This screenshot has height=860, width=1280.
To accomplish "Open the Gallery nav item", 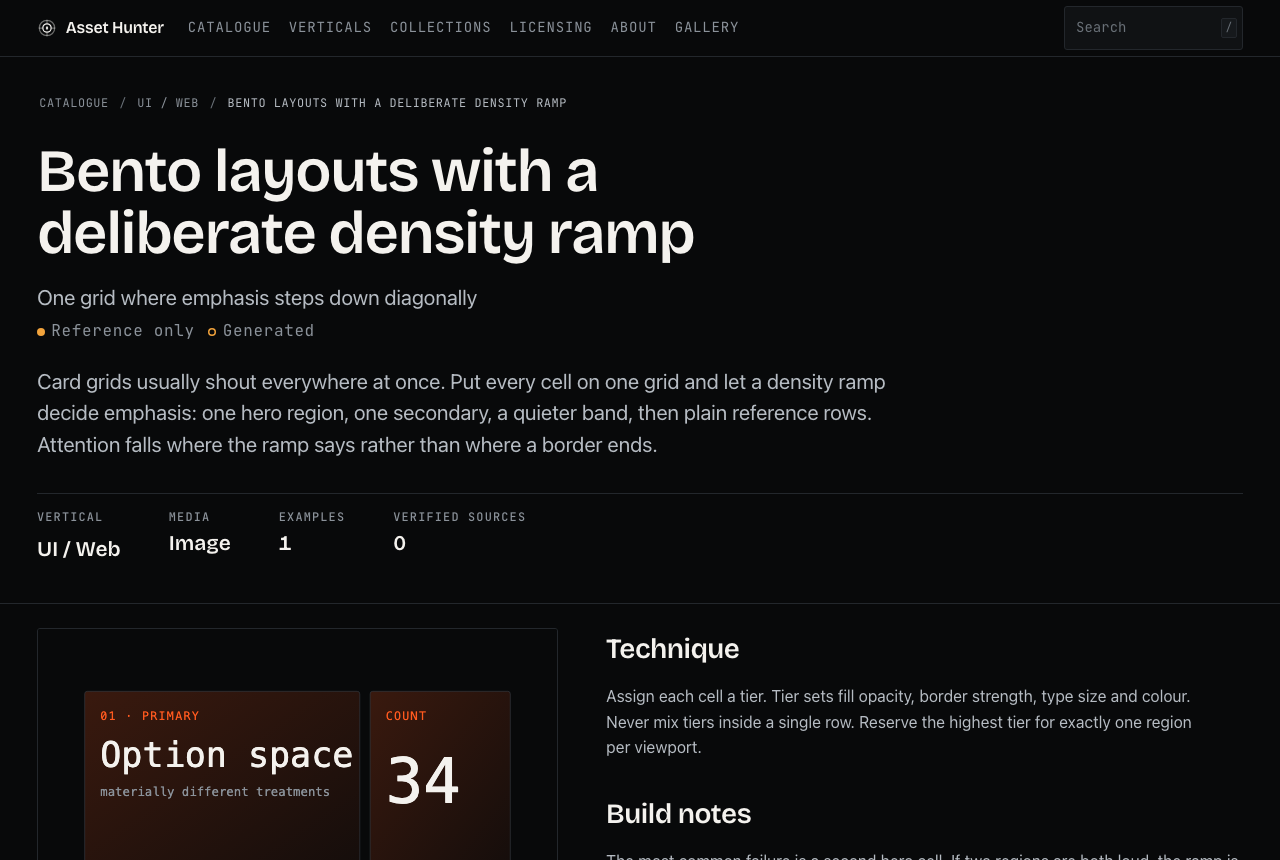I will (707, 28).
